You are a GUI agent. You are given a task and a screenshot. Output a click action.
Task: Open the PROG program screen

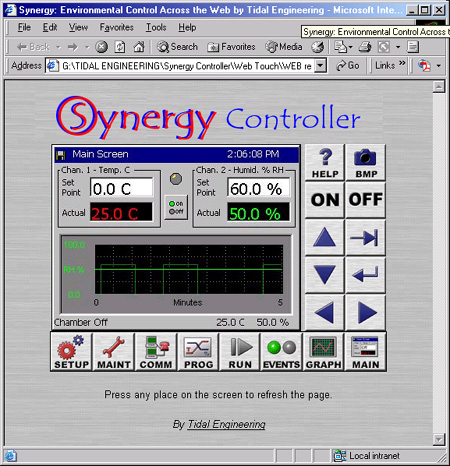198,352
